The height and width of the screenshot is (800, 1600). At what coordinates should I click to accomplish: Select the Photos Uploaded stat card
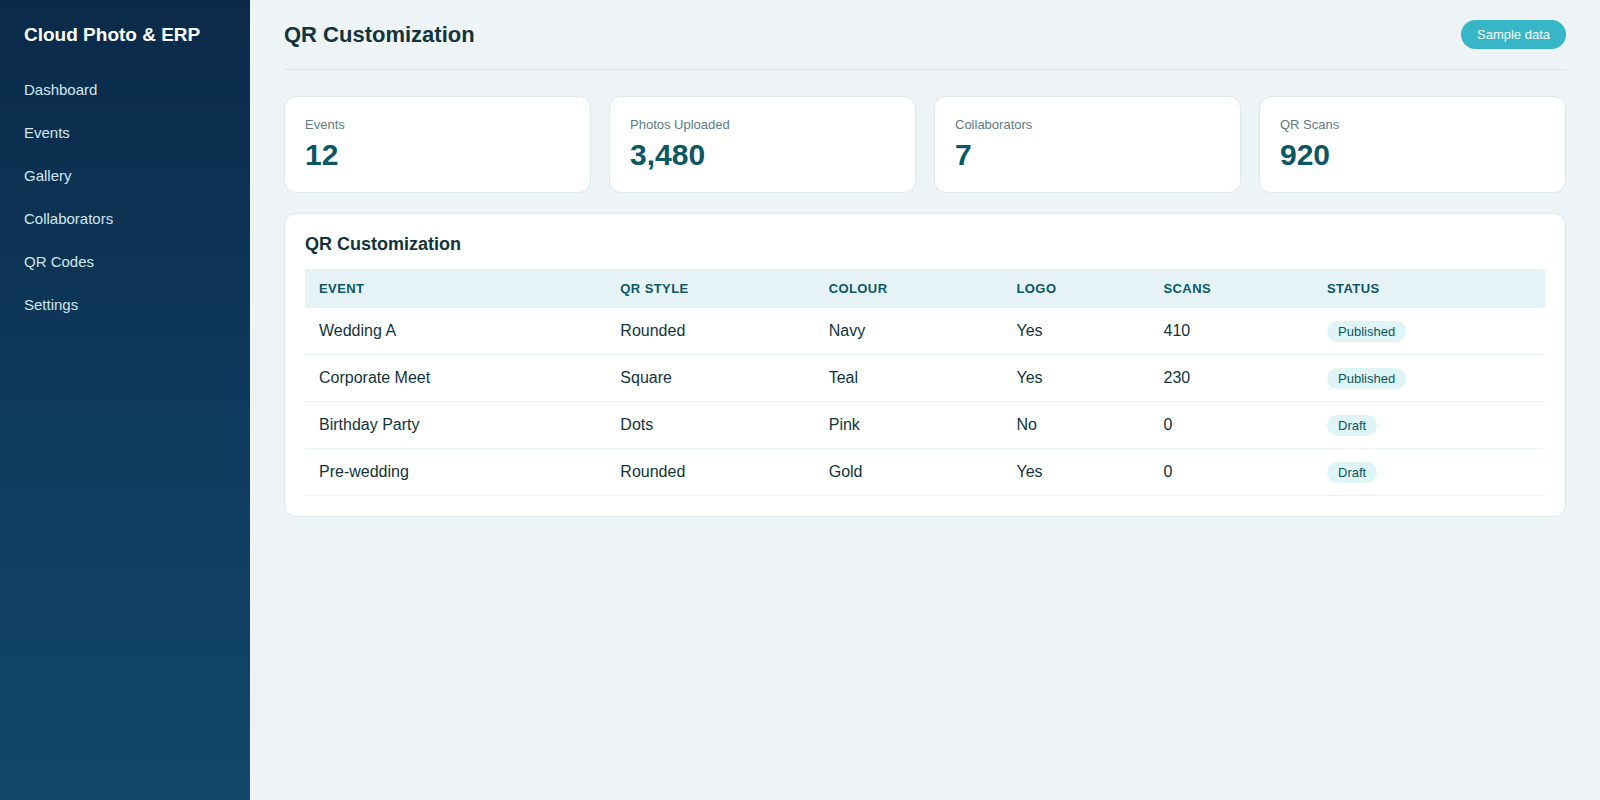(762, 144)
